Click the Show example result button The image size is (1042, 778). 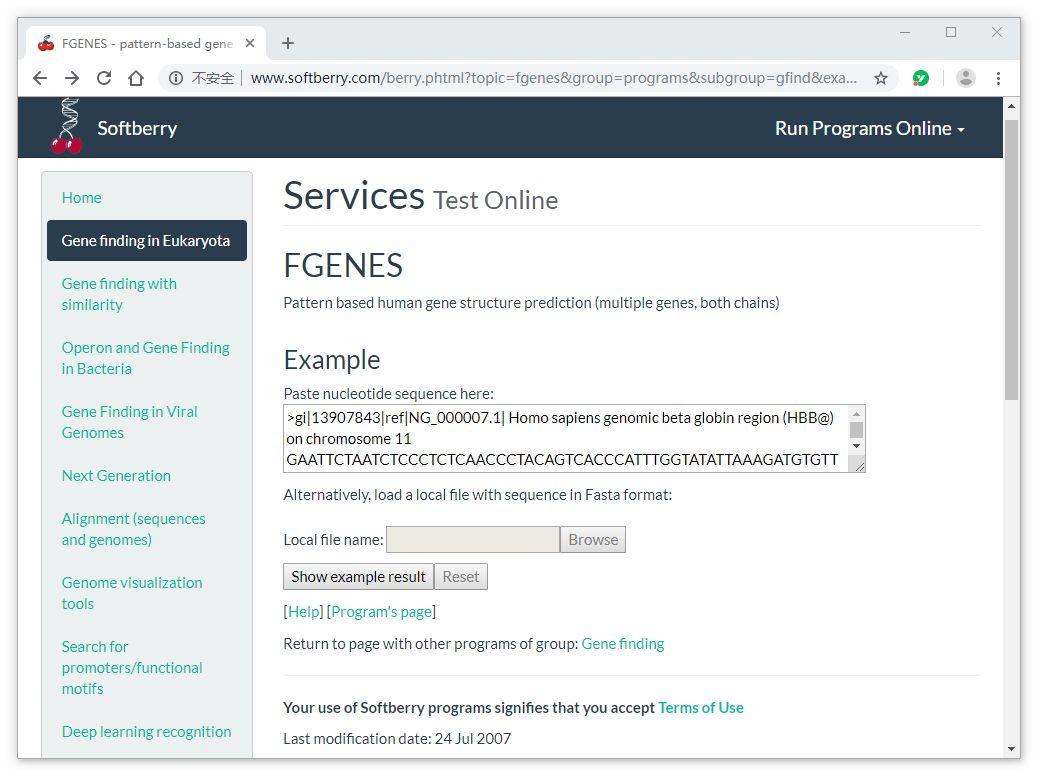coord(358,577)
